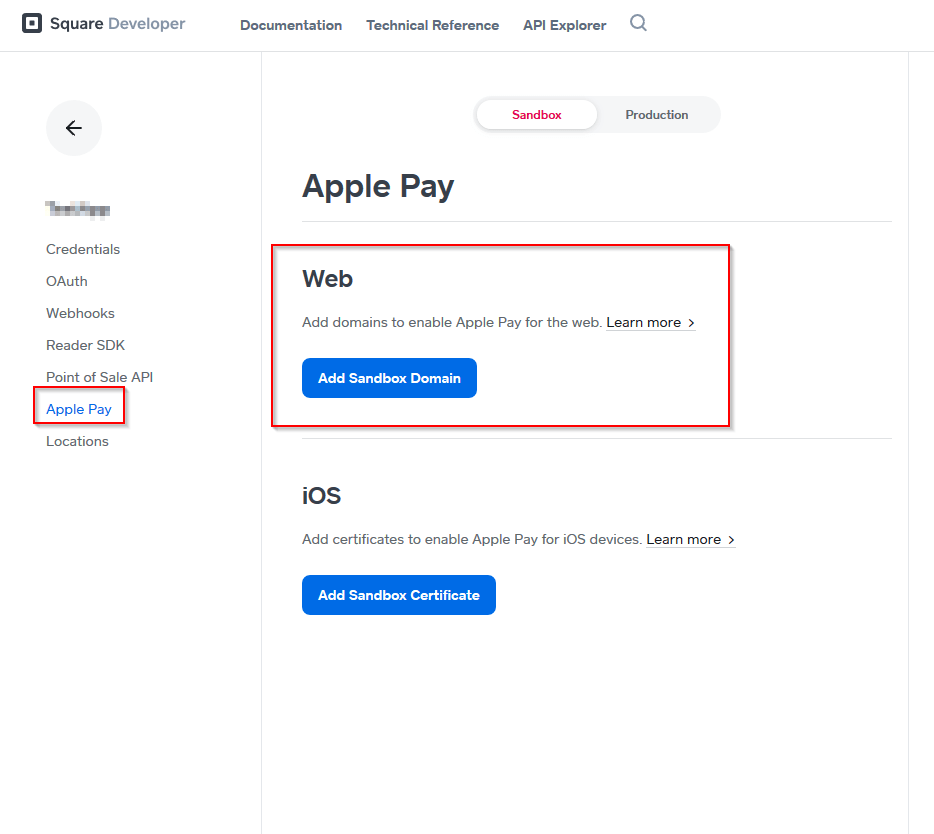Viewport: 934px width, 834px height.
Task: Open the Webhooks settings page
Action: [x=80, y=313]
